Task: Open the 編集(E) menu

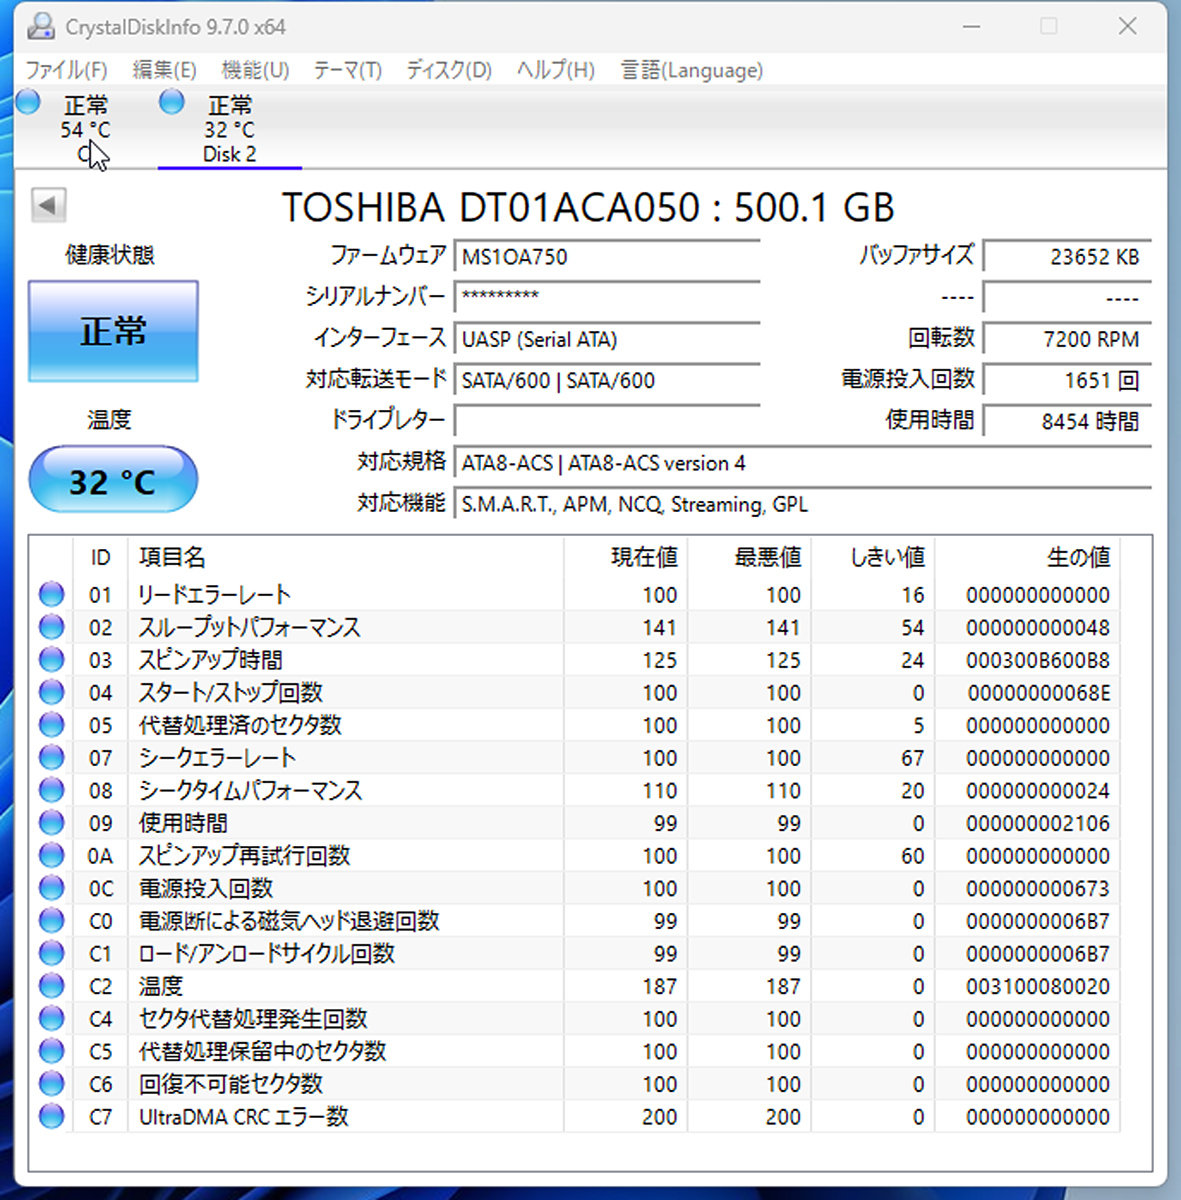Action: tap(164, 70)
